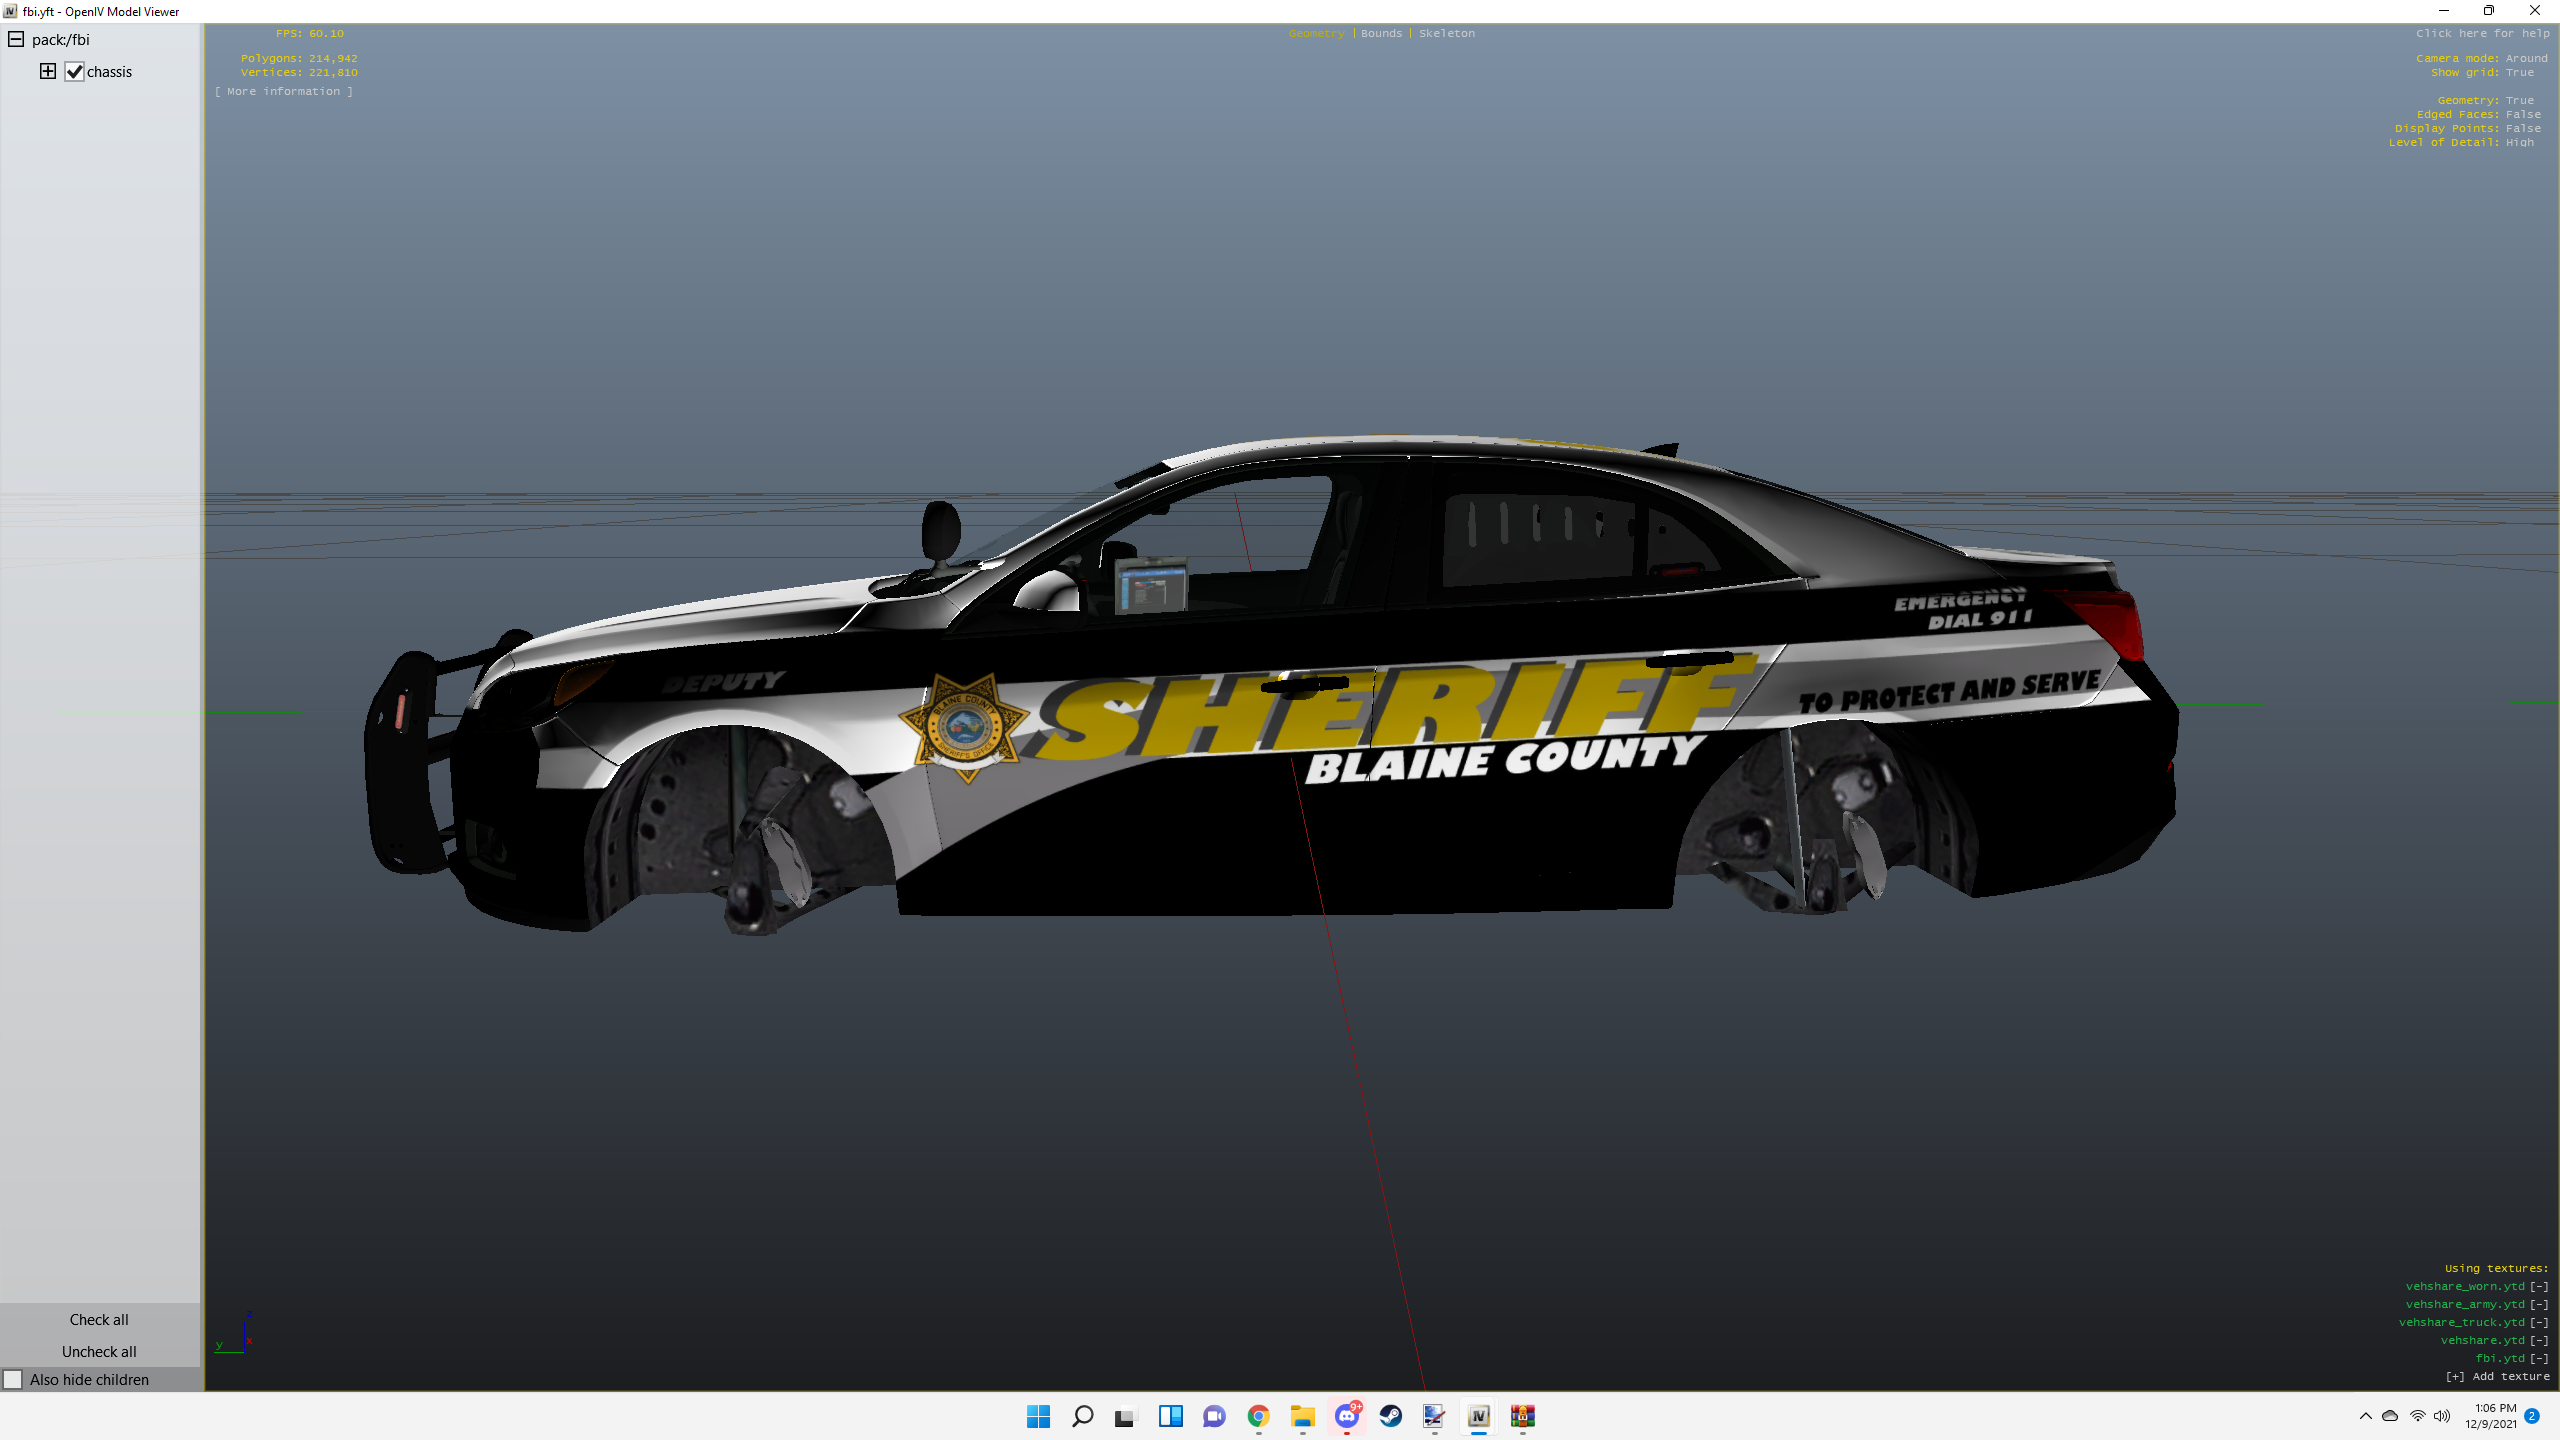Open the More information link

(284, 91)
